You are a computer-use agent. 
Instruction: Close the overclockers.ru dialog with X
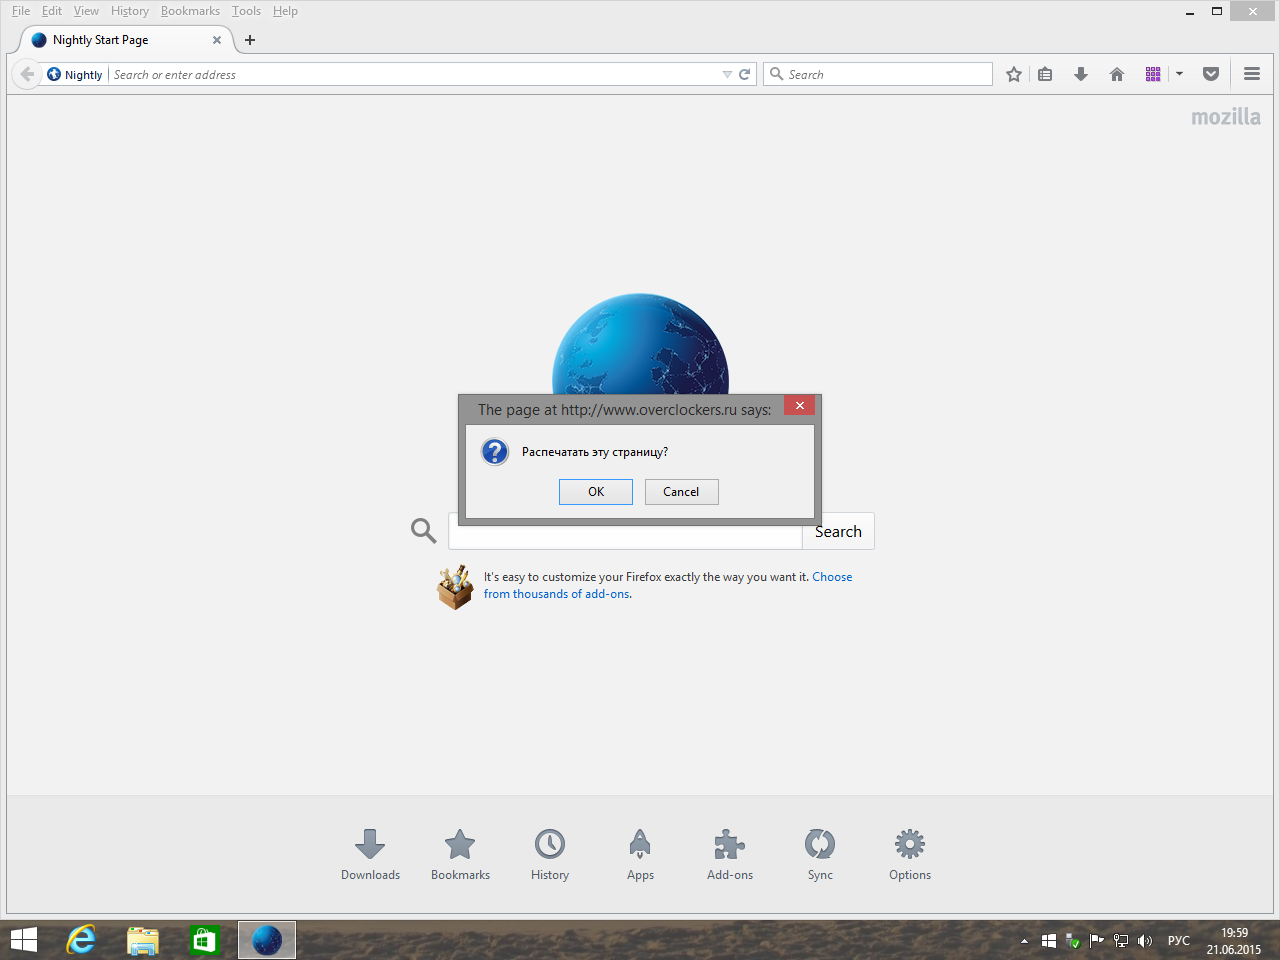pyautogui.click(x=800, y=406)
